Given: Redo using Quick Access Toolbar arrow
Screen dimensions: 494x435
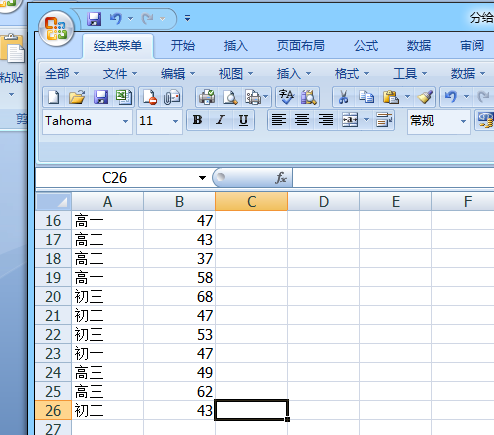Looking at the screenshot, I should [x=148, y=19].
